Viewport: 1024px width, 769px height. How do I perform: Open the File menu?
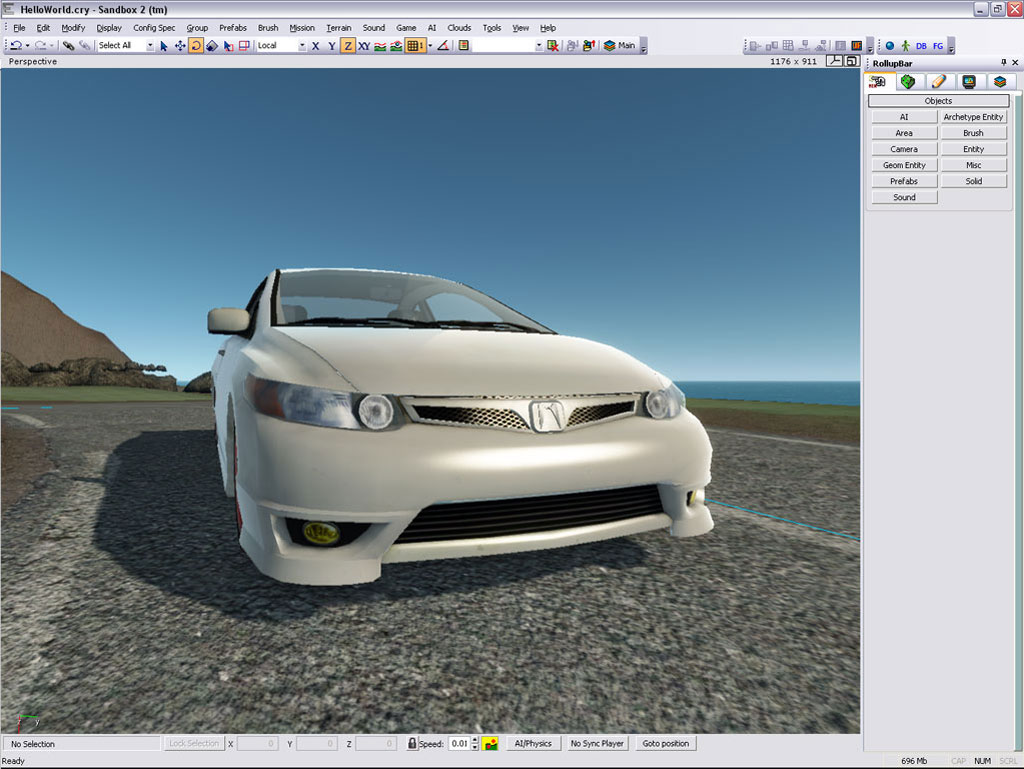pyautogui.click(x=19, y=28)
